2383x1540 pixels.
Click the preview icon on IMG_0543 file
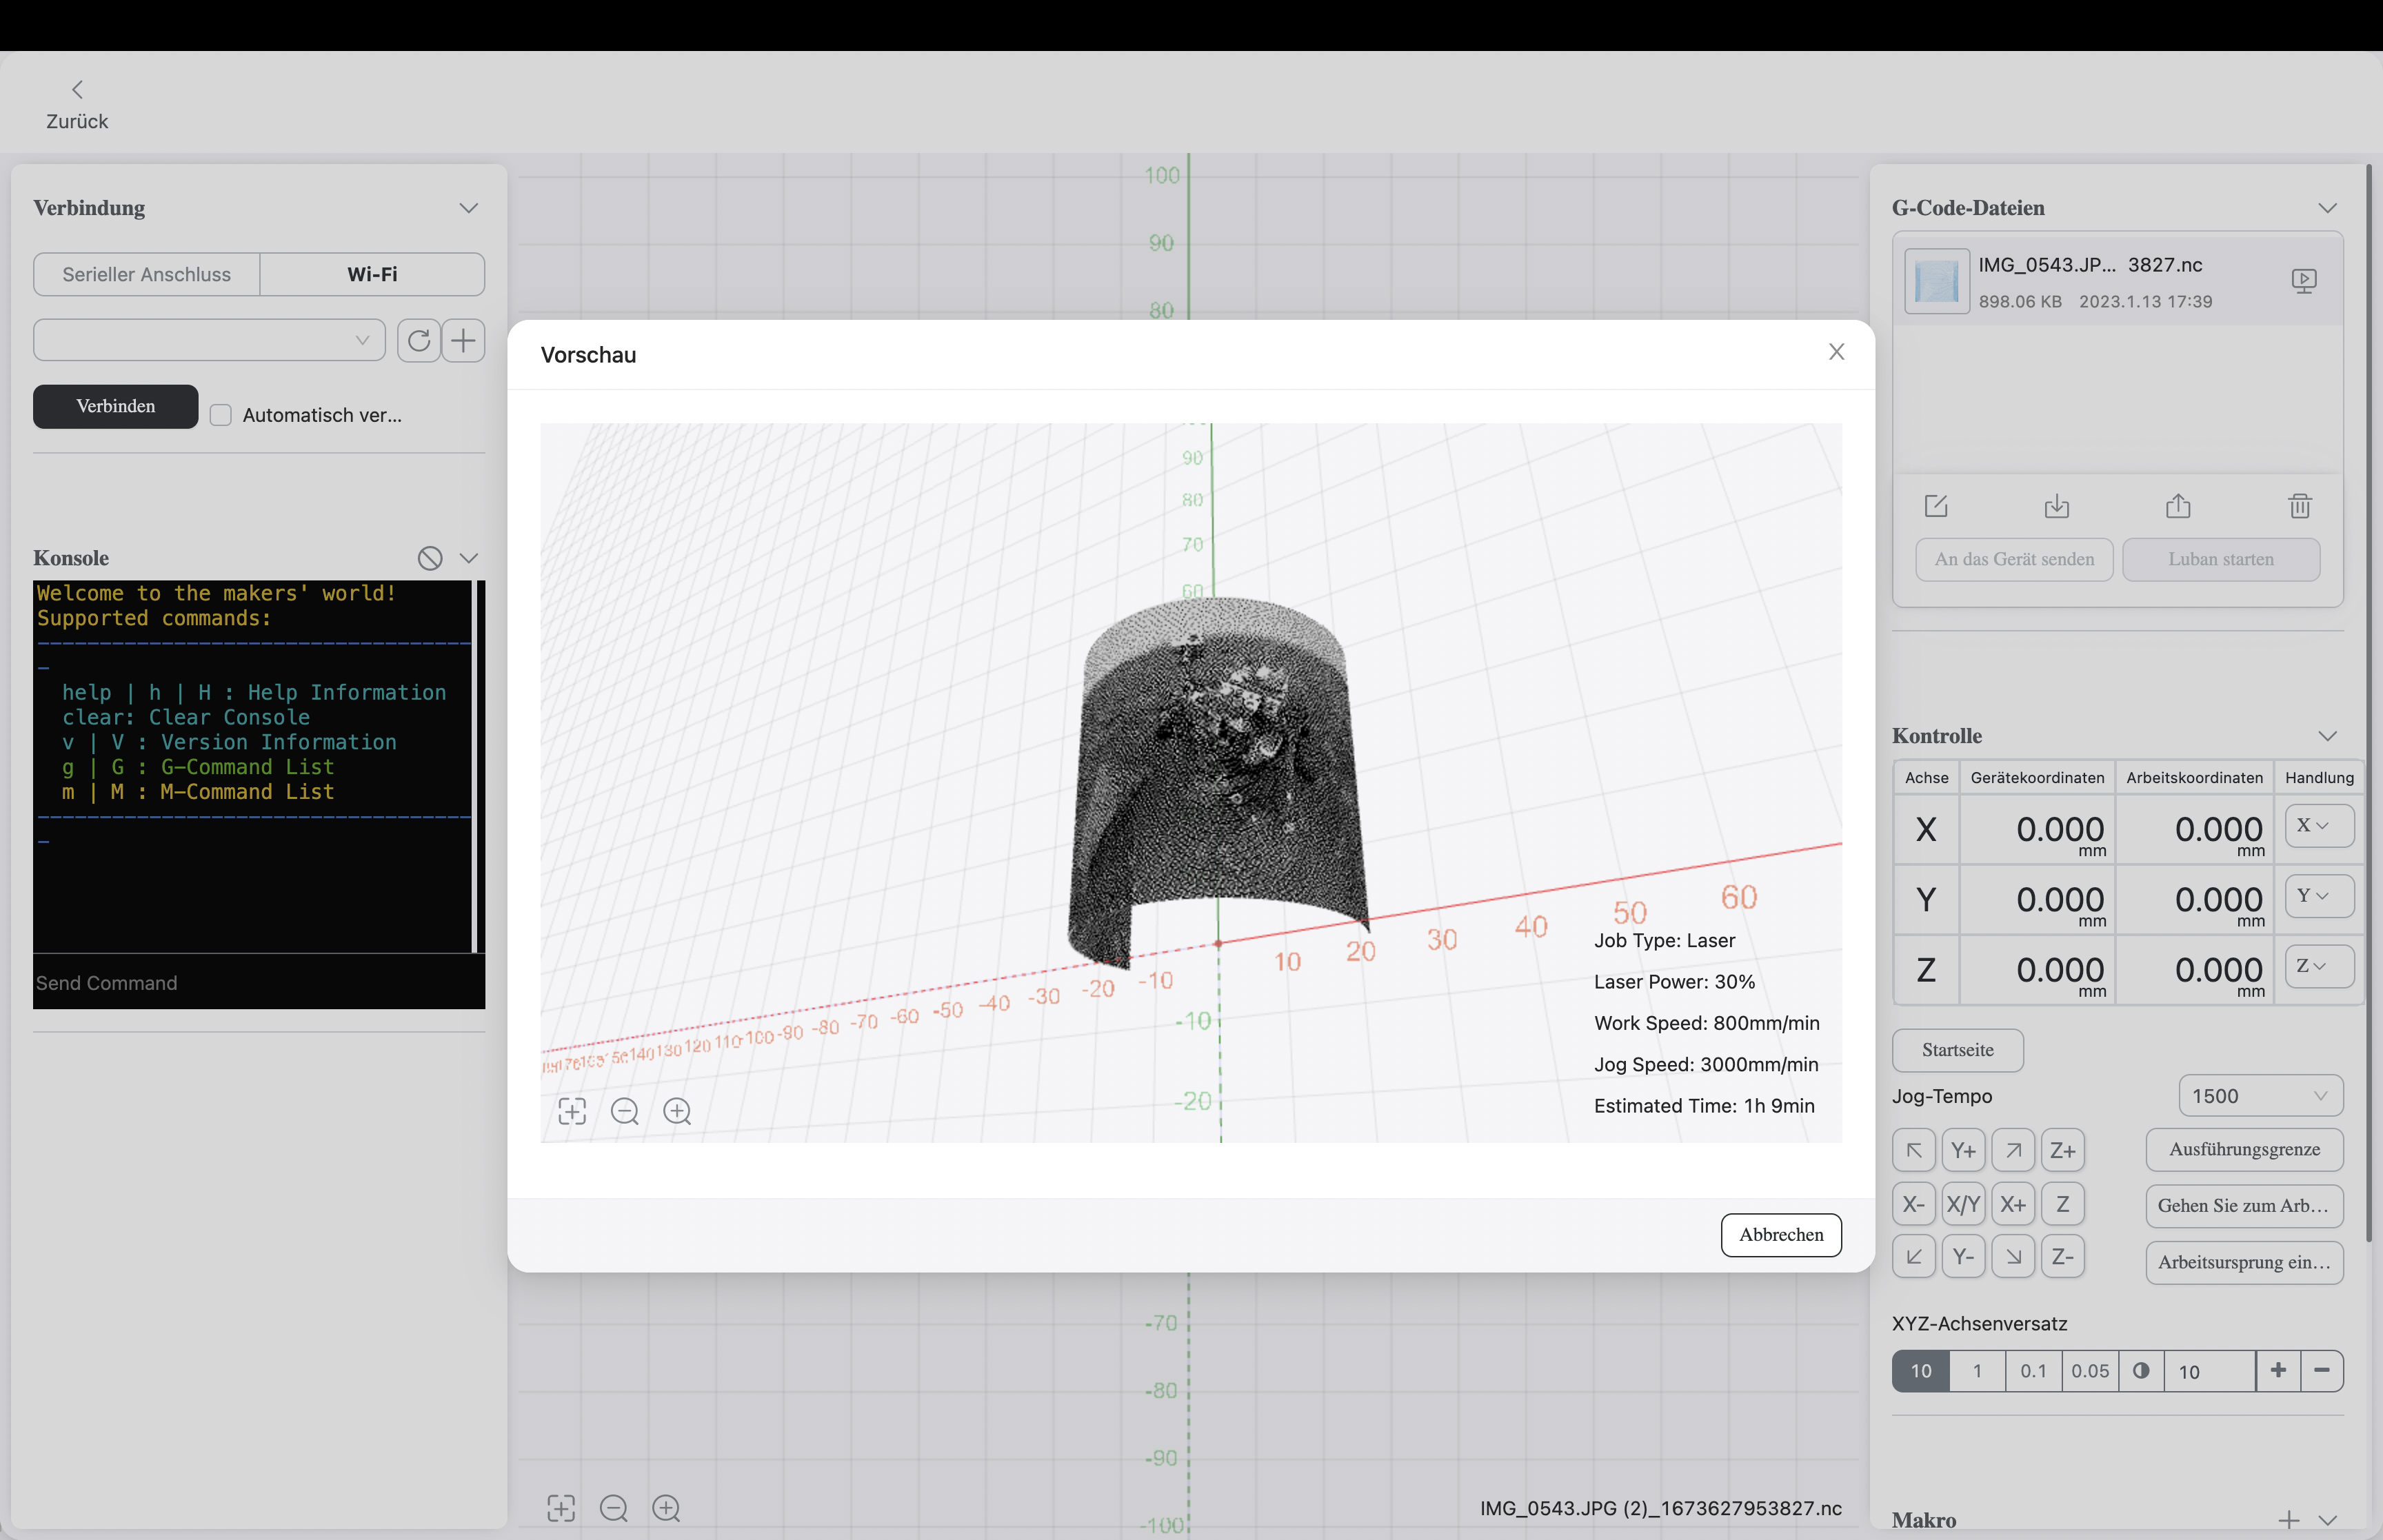[2304, 281]
